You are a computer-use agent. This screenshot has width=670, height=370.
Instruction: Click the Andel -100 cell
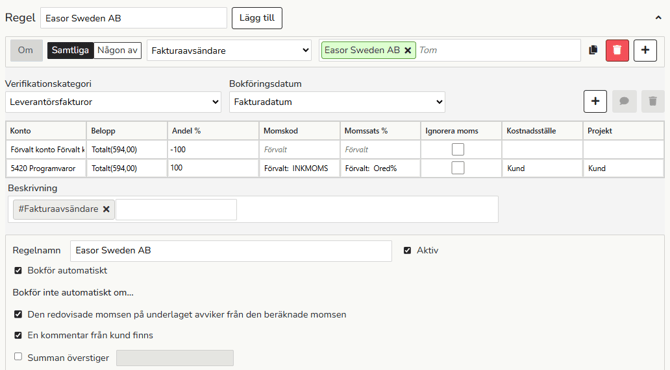pos(213,150)
